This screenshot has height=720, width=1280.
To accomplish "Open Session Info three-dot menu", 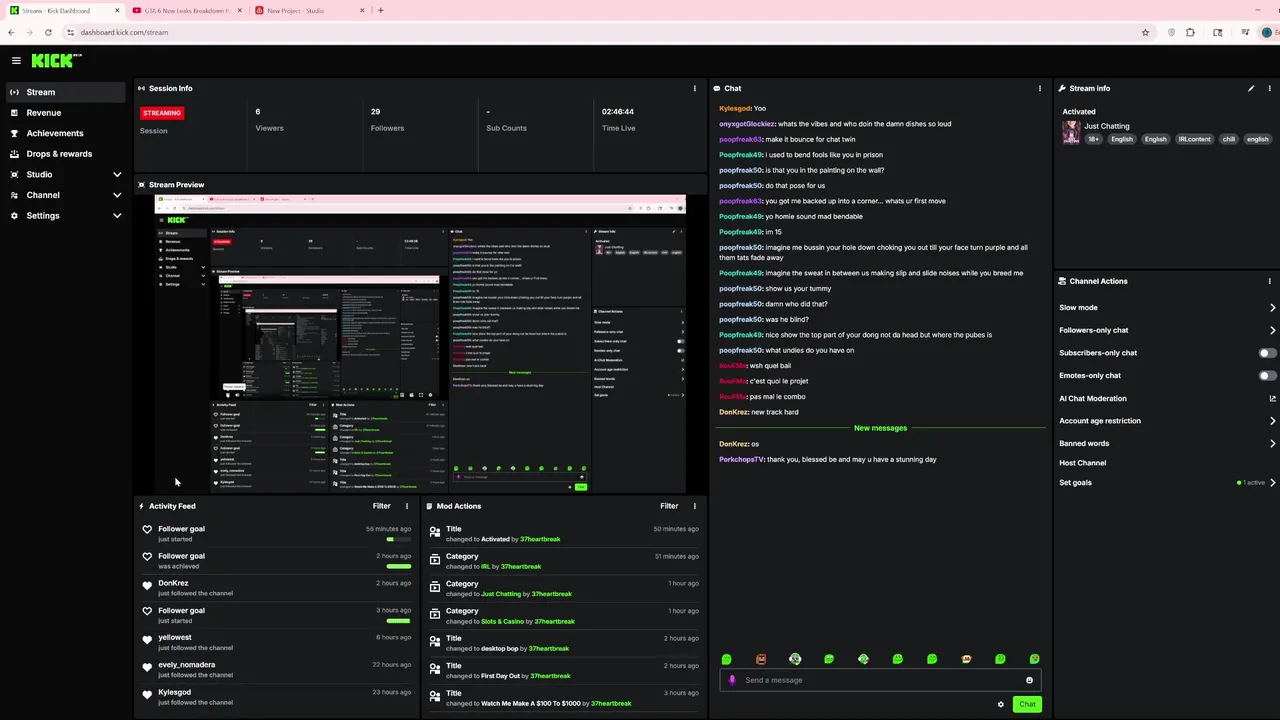I will tap(695, 88).
